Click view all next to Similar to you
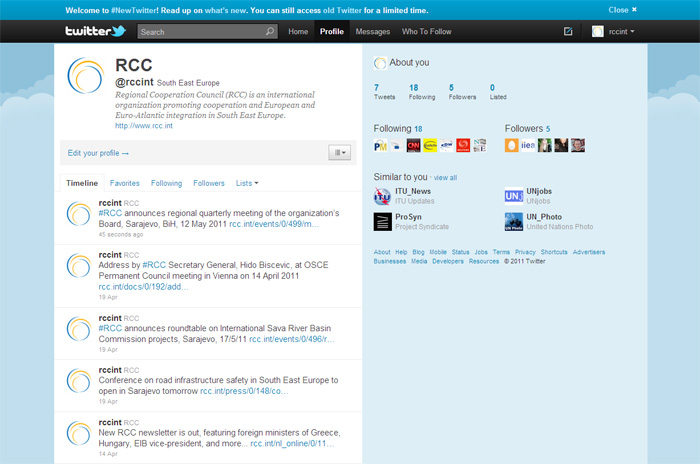Viewport: 700px width, 464px height. [x=445, y=178]
